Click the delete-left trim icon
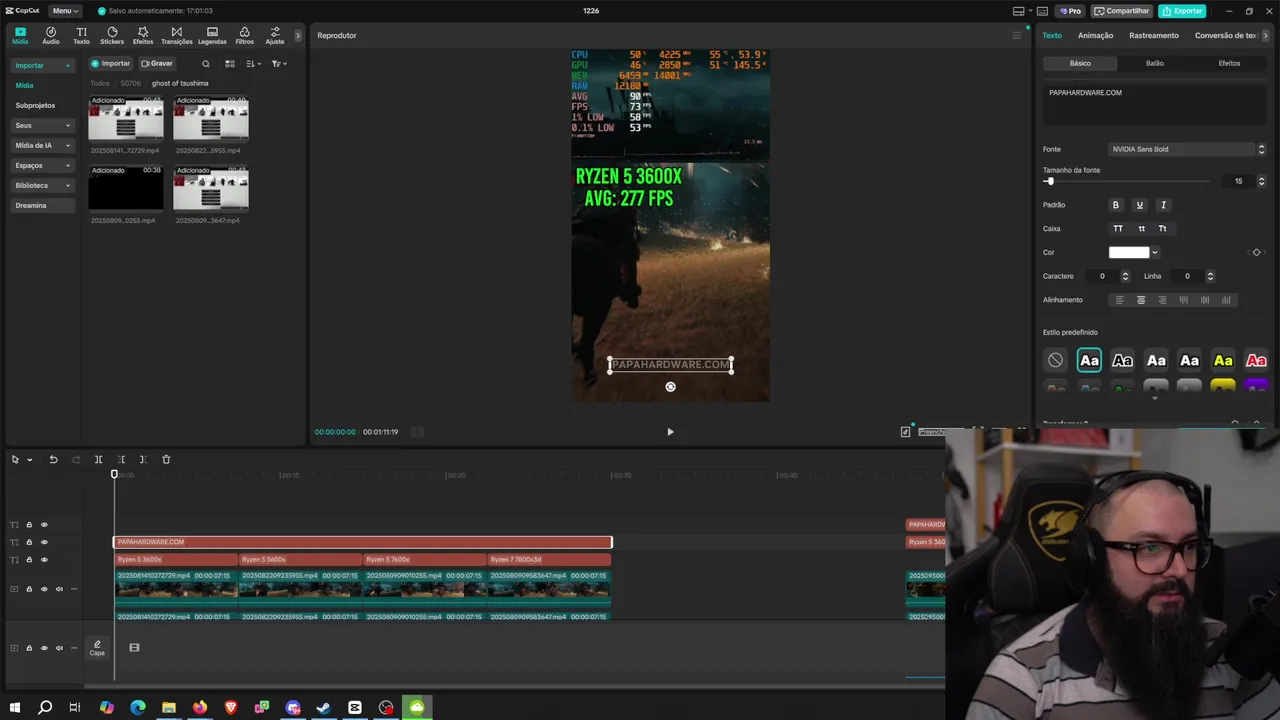1280x720 pixels. (x=121, y=459)
